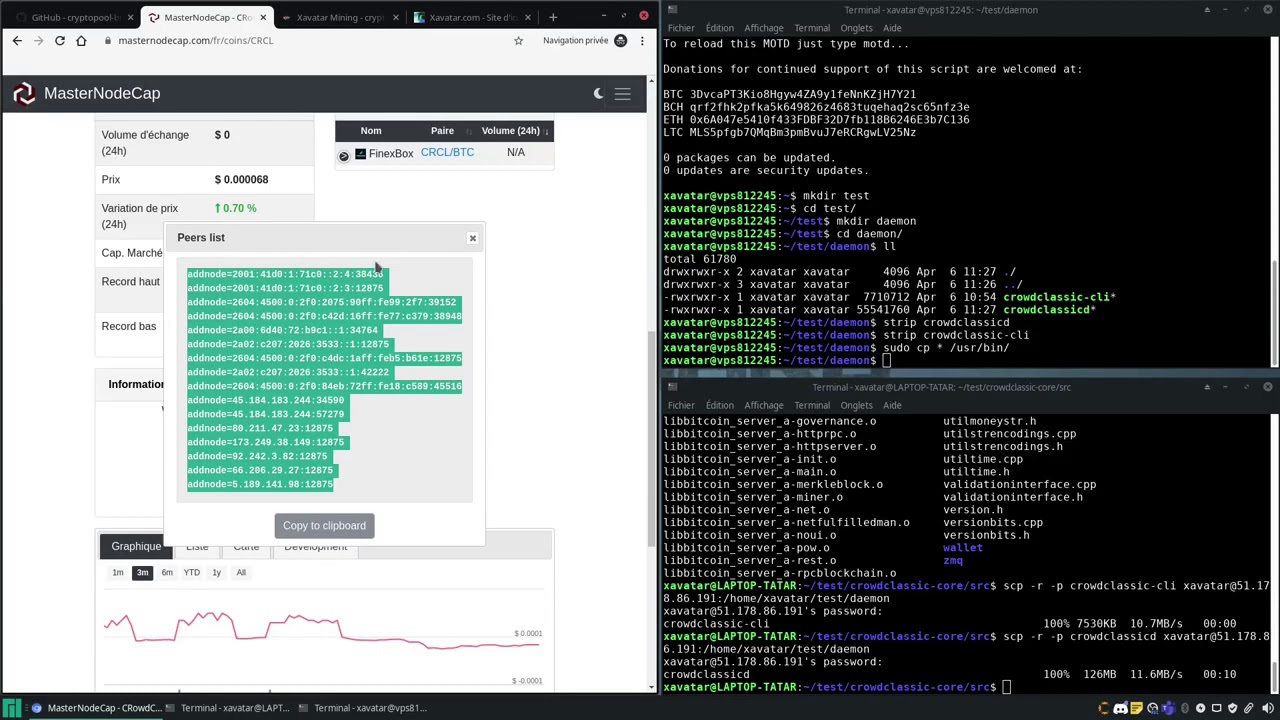Reload the MasterNodeCap page
This screenshot has height=720, width=1280.
point(60,41)
